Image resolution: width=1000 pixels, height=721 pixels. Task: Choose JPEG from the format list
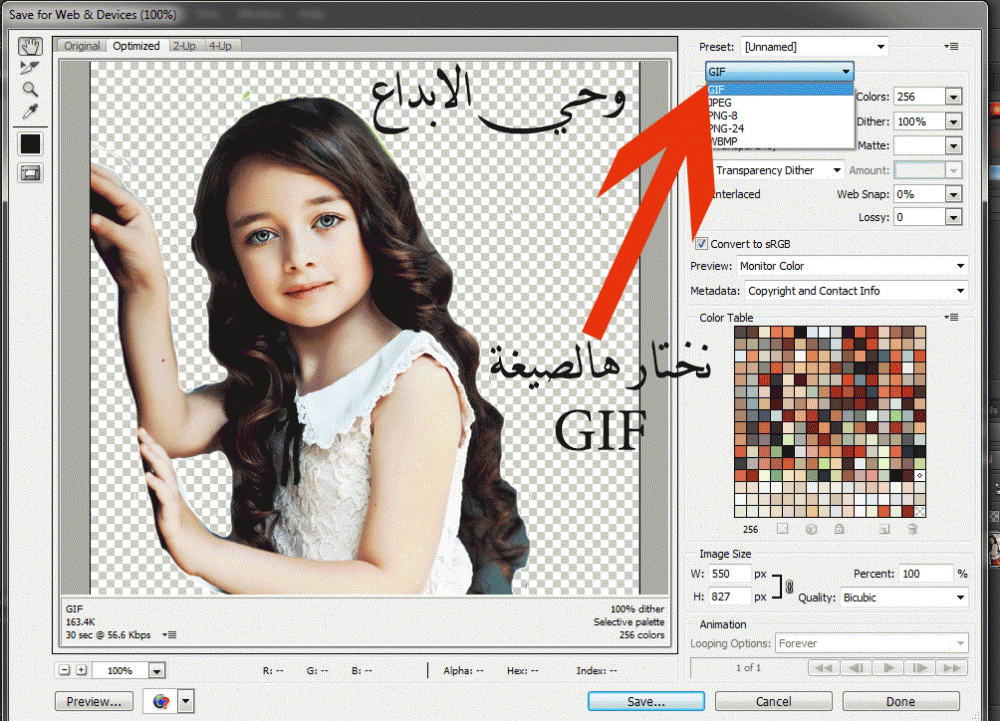(720, 102)
